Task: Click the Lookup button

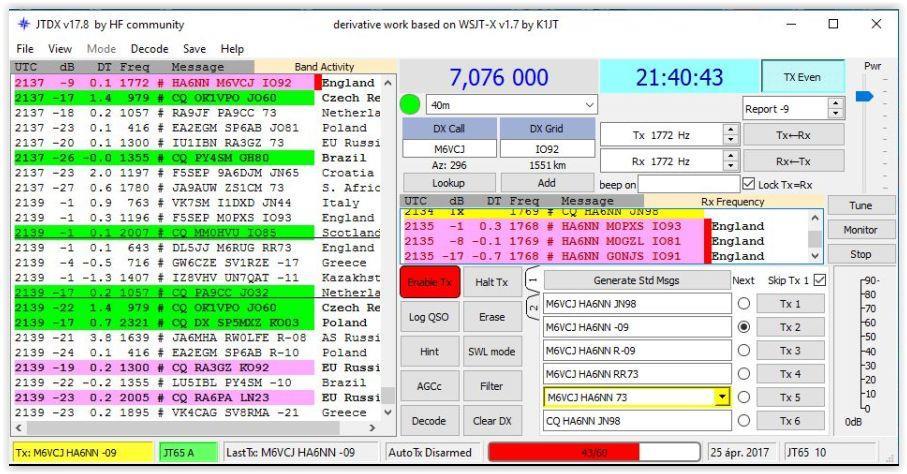Action: pos(448,183)
